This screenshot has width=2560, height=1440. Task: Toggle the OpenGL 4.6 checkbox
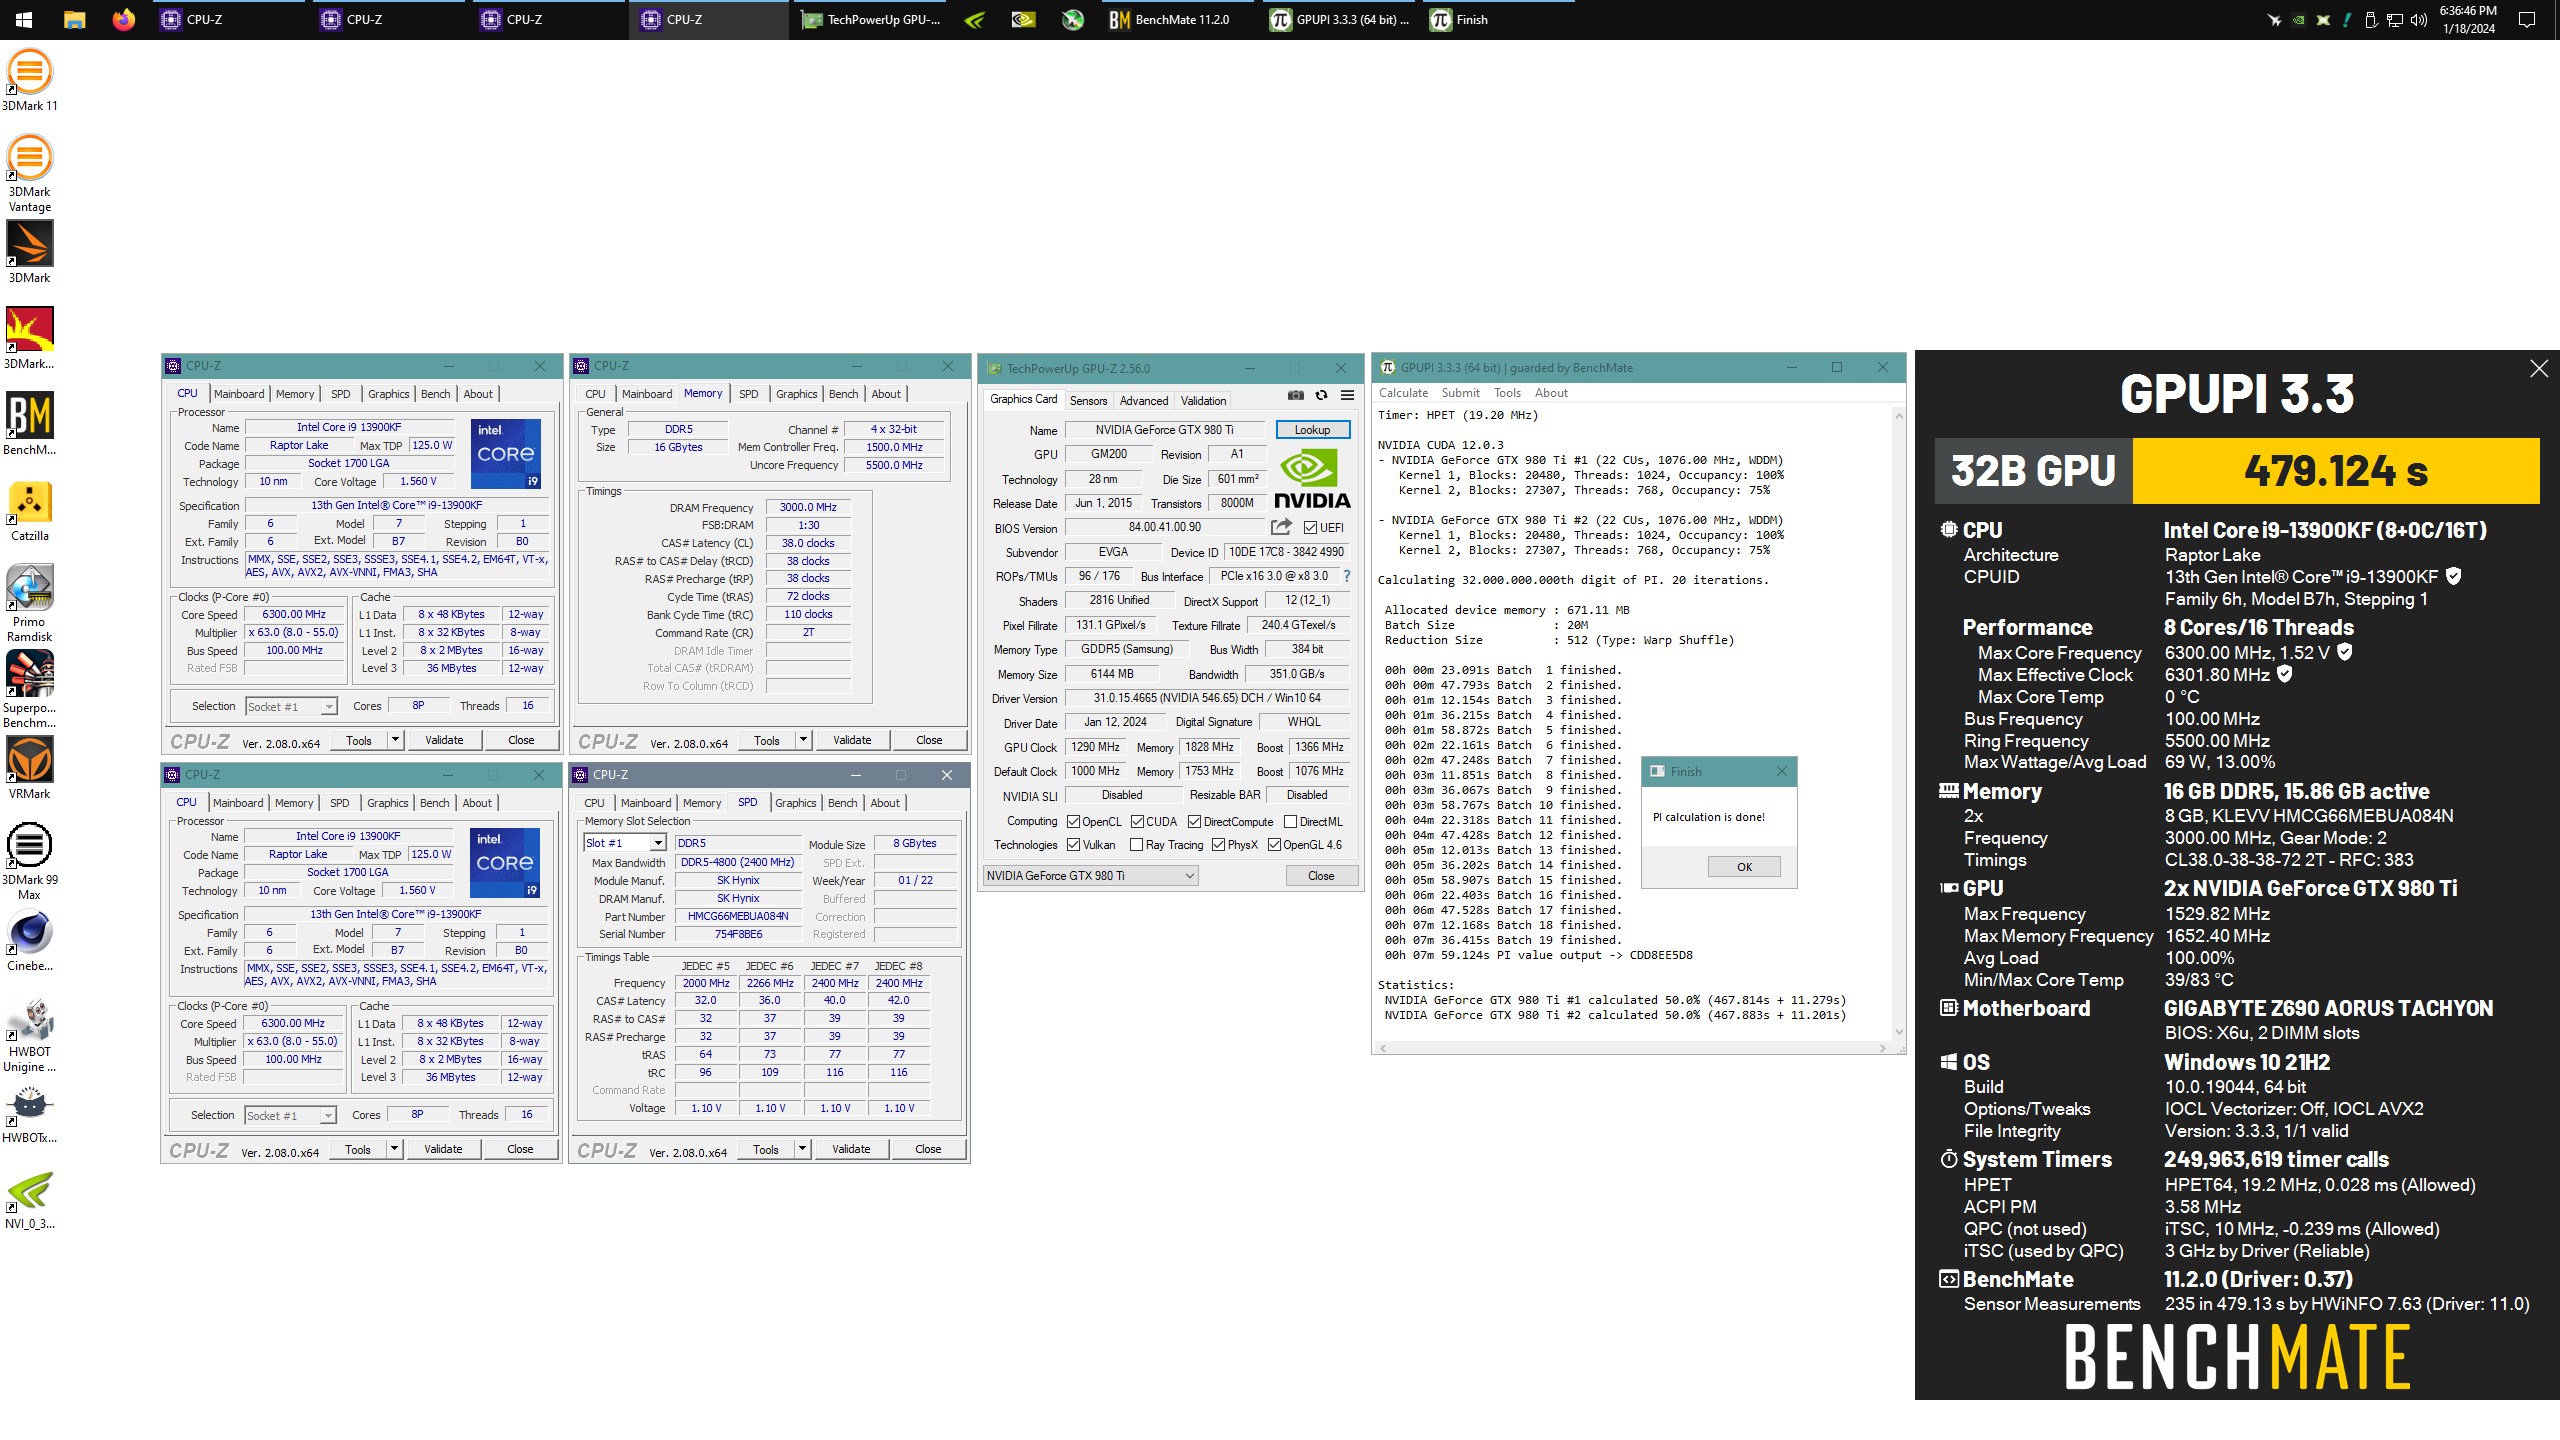coord(1274,845)
